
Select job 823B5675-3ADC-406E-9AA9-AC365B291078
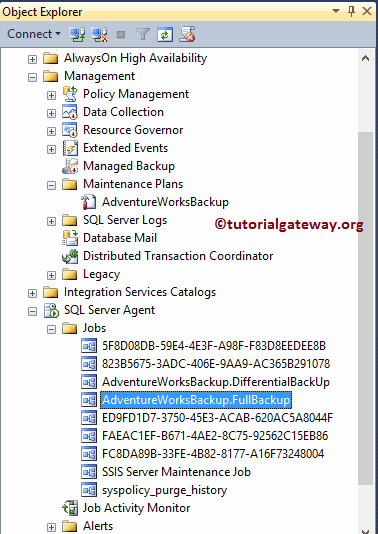[x=216, y=364]
